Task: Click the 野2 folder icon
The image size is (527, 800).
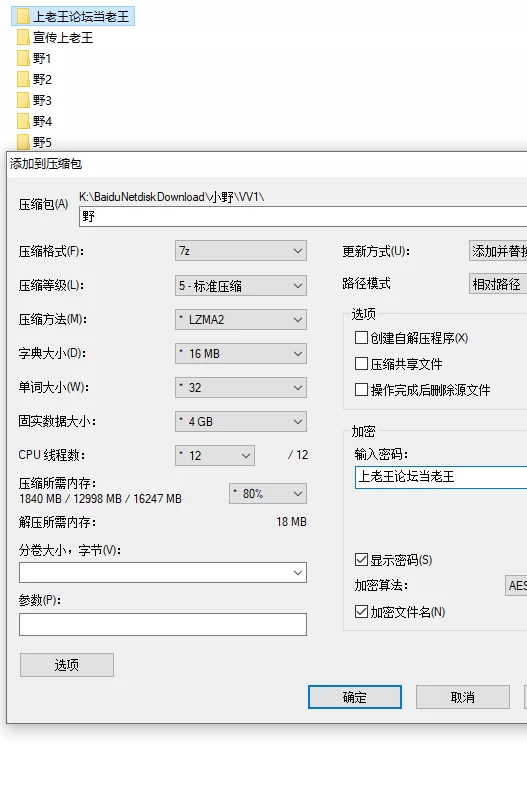Action: (x=23, y=79)
